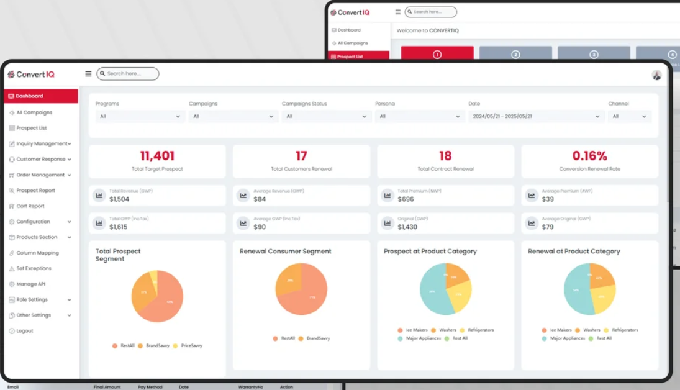Viewport: 680px width, 390px height.
Task: Open Prospect List in front sidebar
Action: pyautogui.click(x=32, y=128)
